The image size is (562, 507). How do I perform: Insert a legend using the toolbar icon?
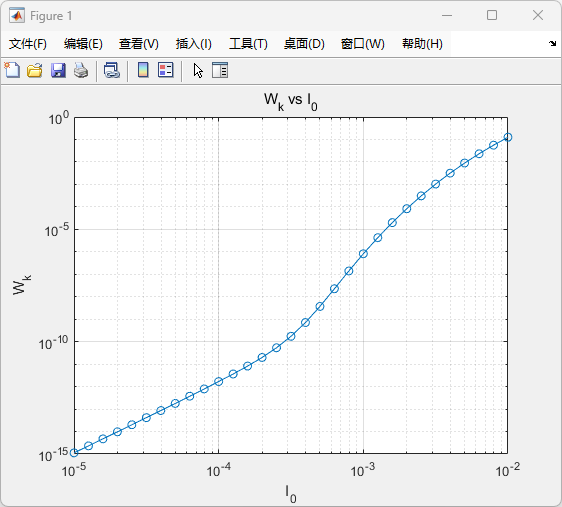pos(166,70)
